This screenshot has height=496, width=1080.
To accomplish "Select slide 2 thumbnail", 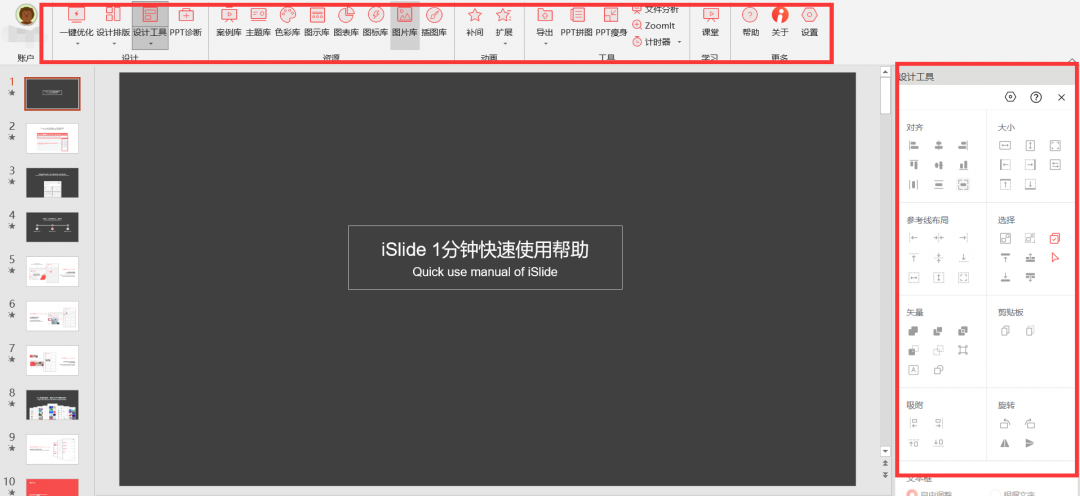I will click(52, 138).
